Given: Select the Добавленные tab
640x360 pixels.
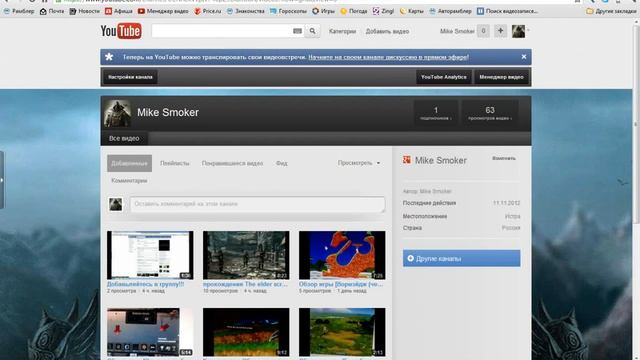Looking at the screenshot, I should [129, 163].
